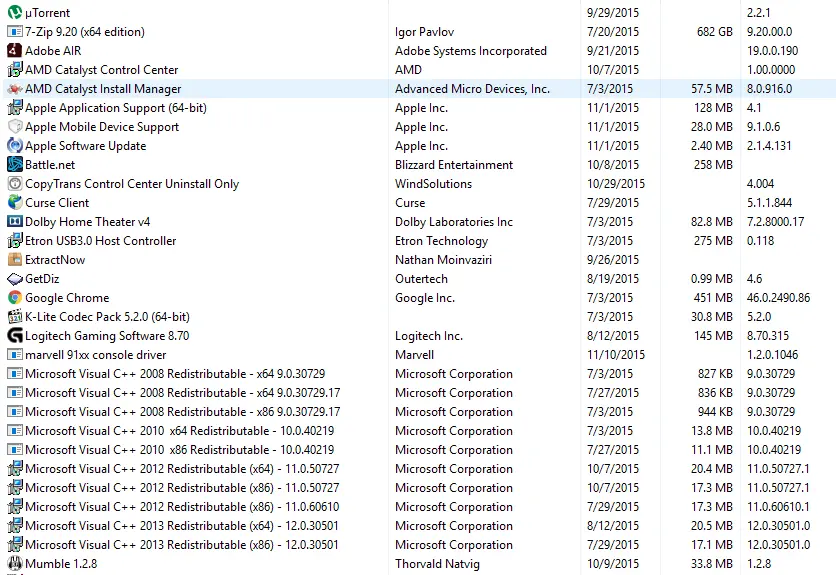Select 'Apple Mobile Device Support' entry

[x=102, y=127]
